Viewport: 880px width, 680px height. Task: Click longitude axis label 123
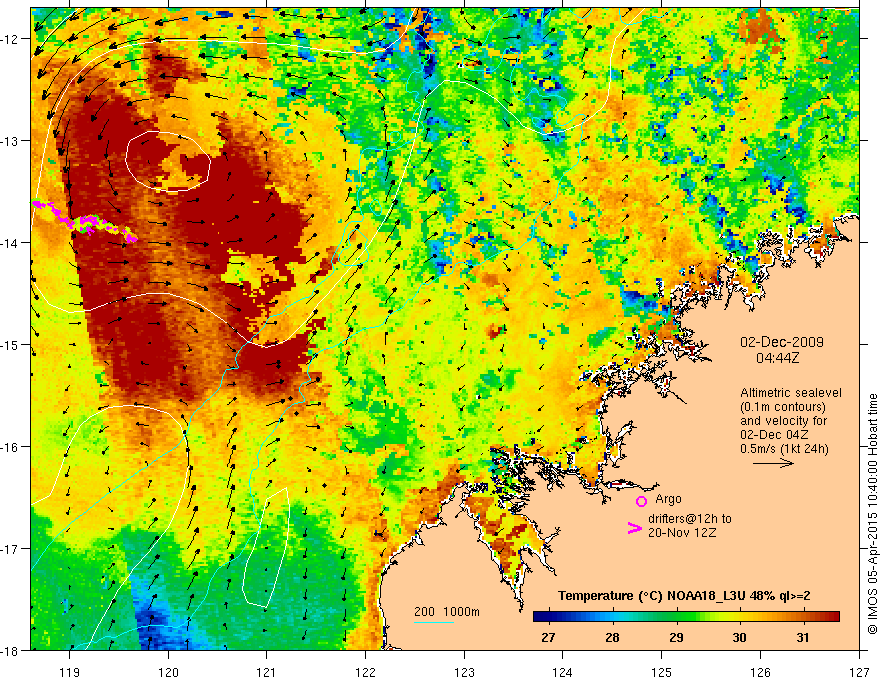464,672
